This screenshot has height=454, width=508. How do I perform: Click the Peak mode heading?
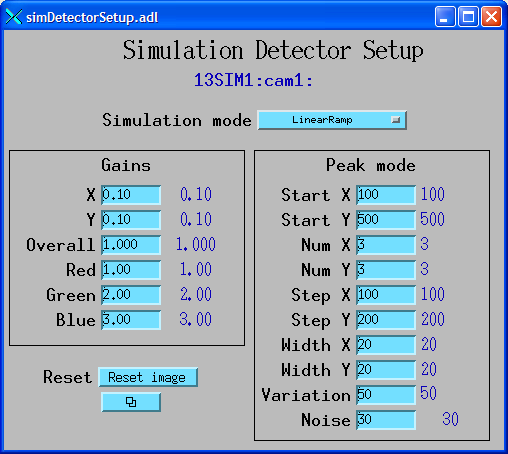[371, 165]
